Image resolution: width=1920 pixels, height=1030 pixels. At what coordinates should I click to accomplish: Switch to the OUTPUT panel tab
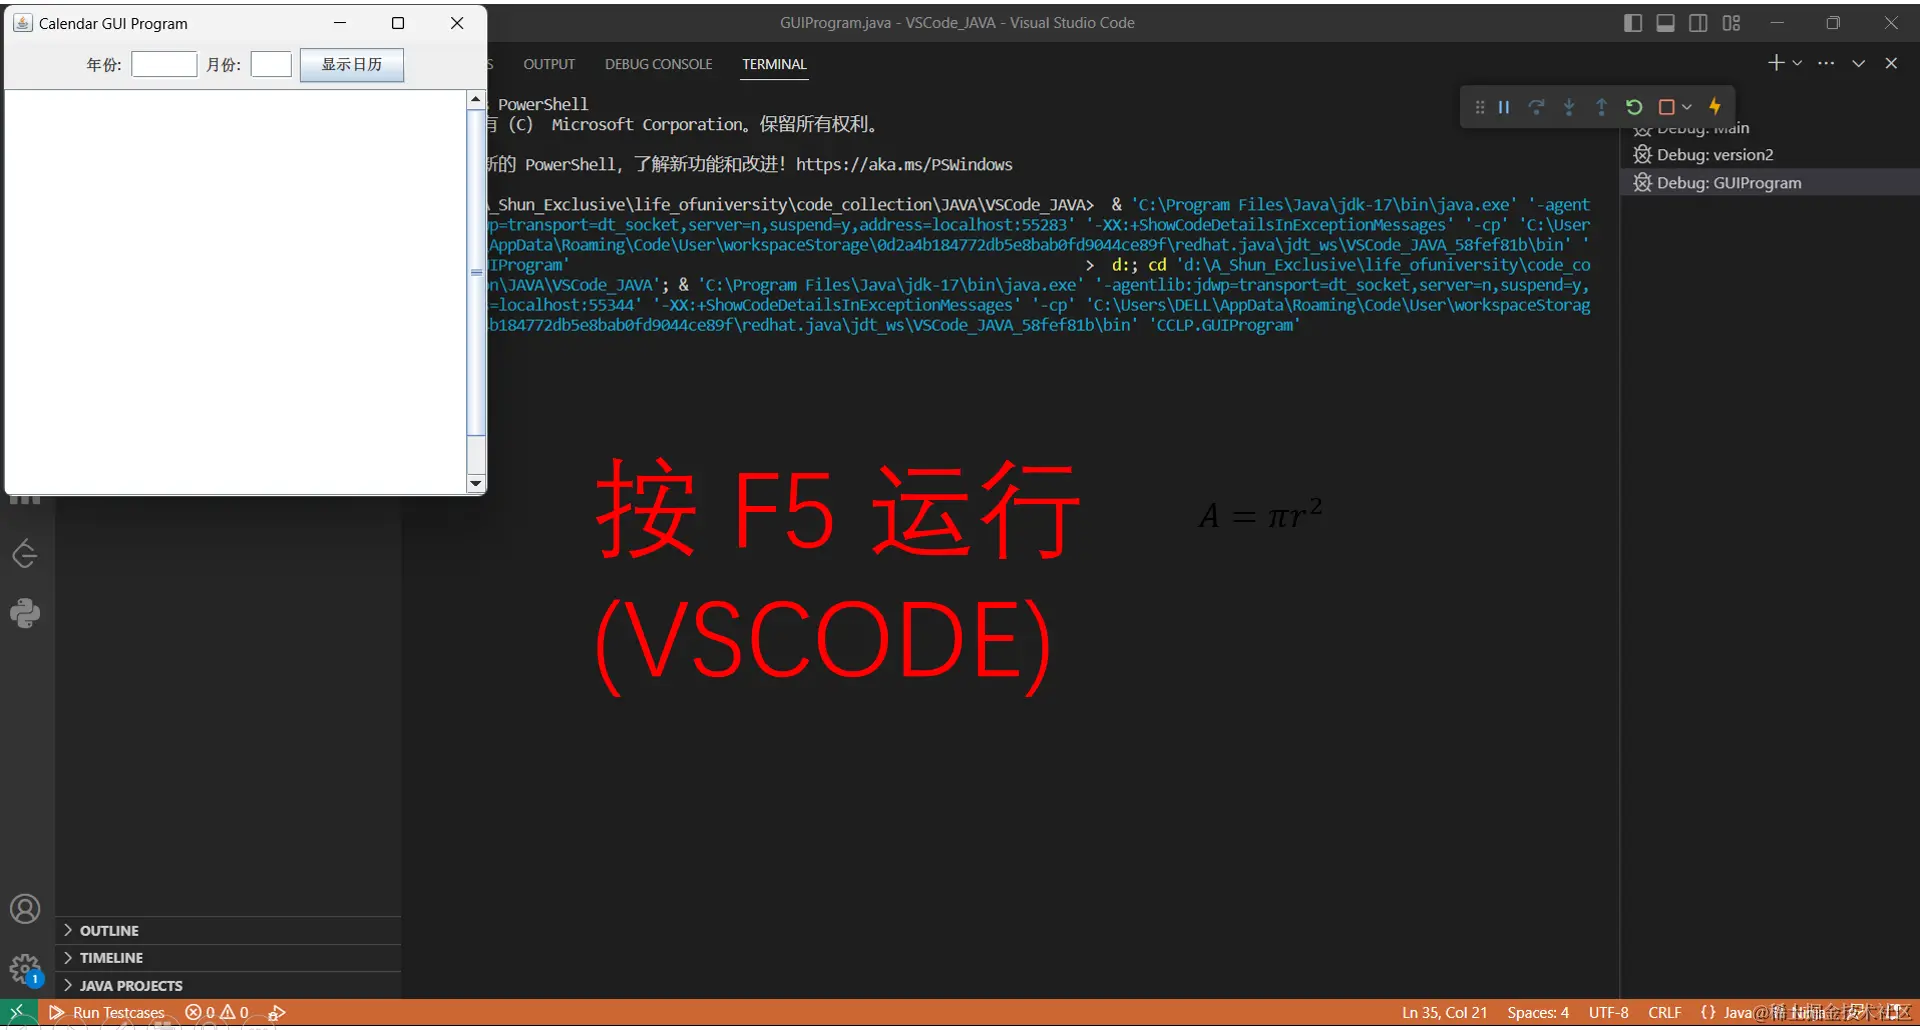click(549, 64)
